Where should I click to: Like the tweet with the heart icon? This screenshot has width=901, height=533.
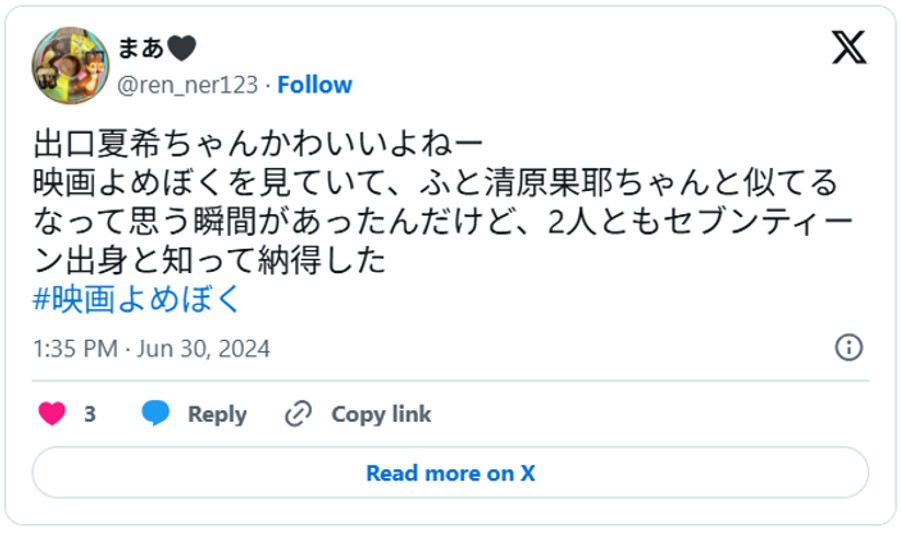(x=51, y=414)
